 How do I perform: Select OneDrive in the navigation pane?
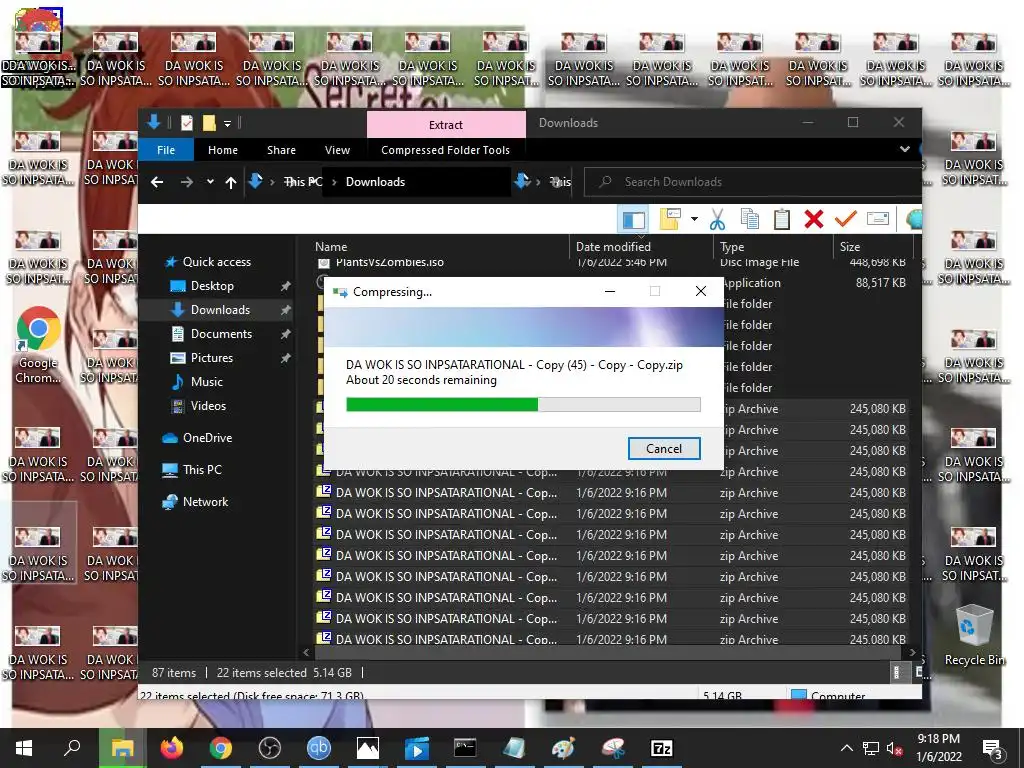coord(206,438)
